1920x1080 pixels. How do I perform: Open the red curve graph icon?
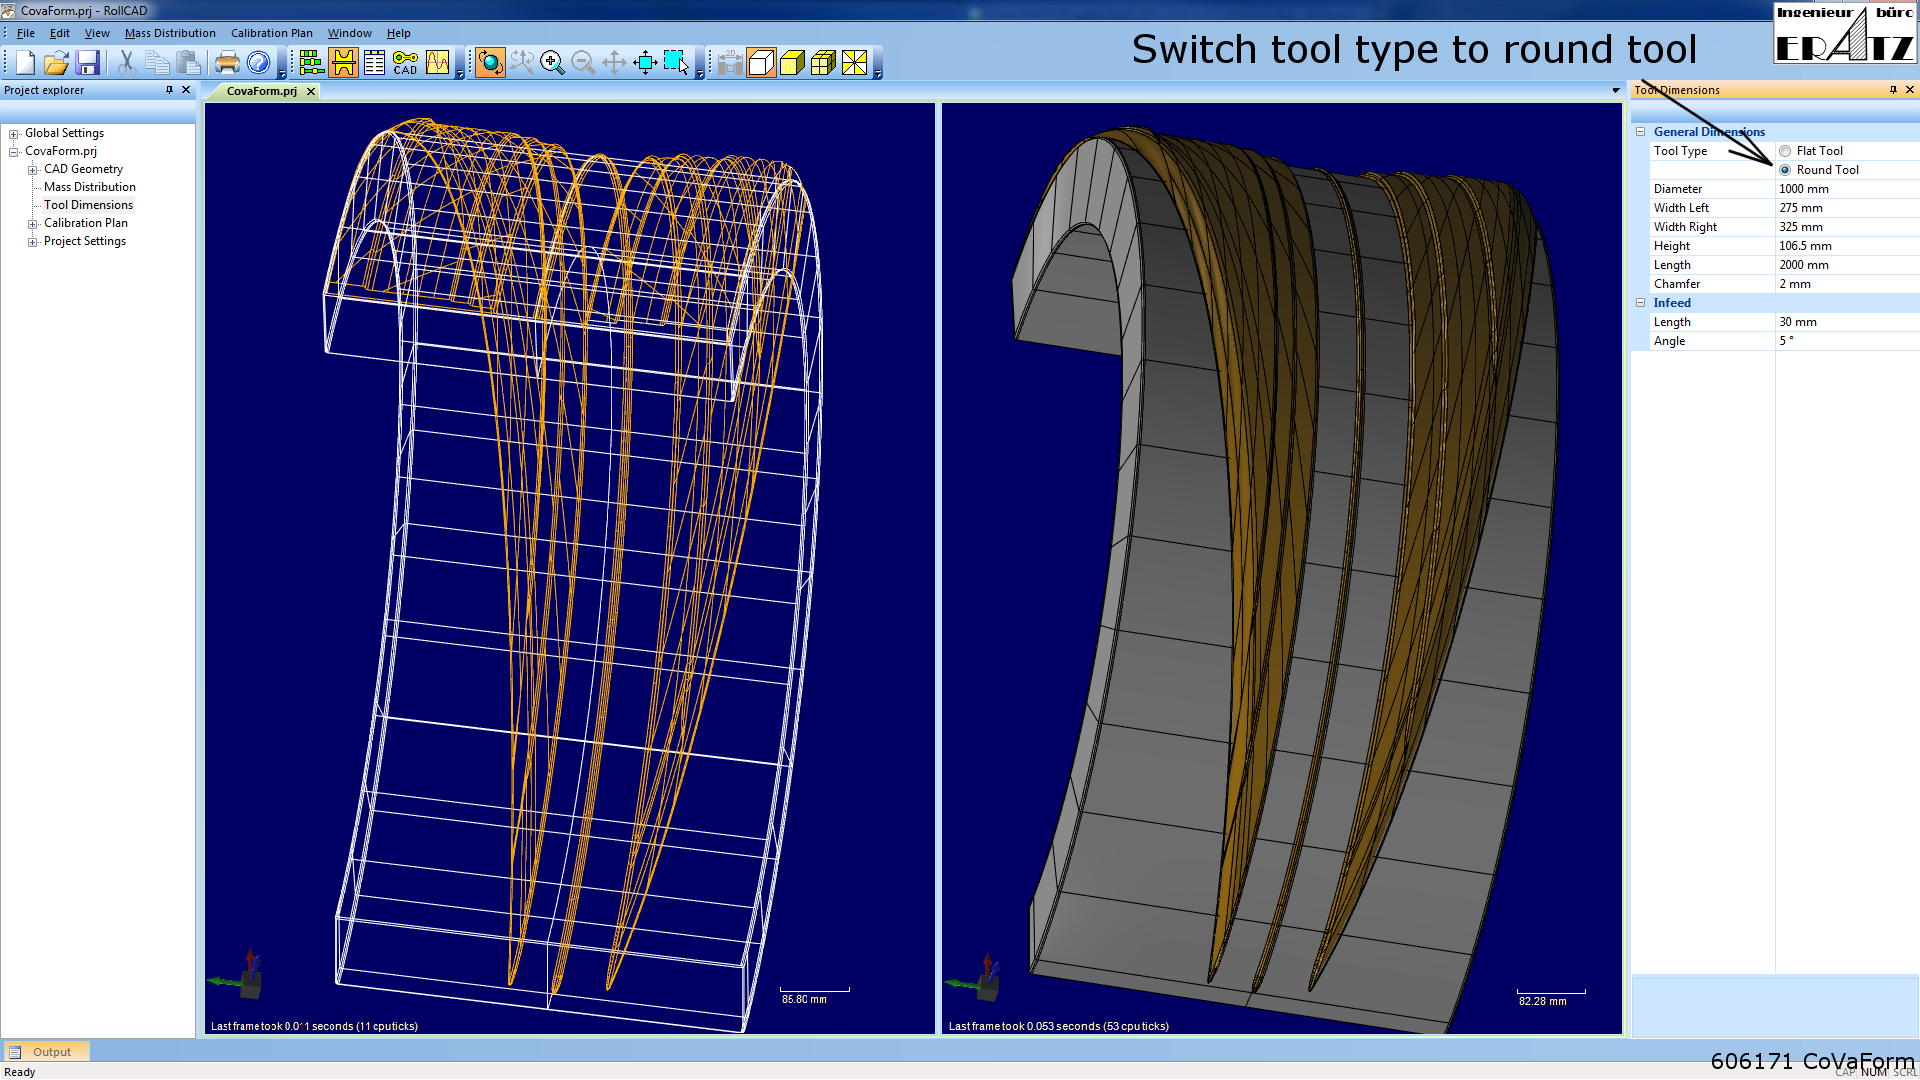tap(437, 63)
